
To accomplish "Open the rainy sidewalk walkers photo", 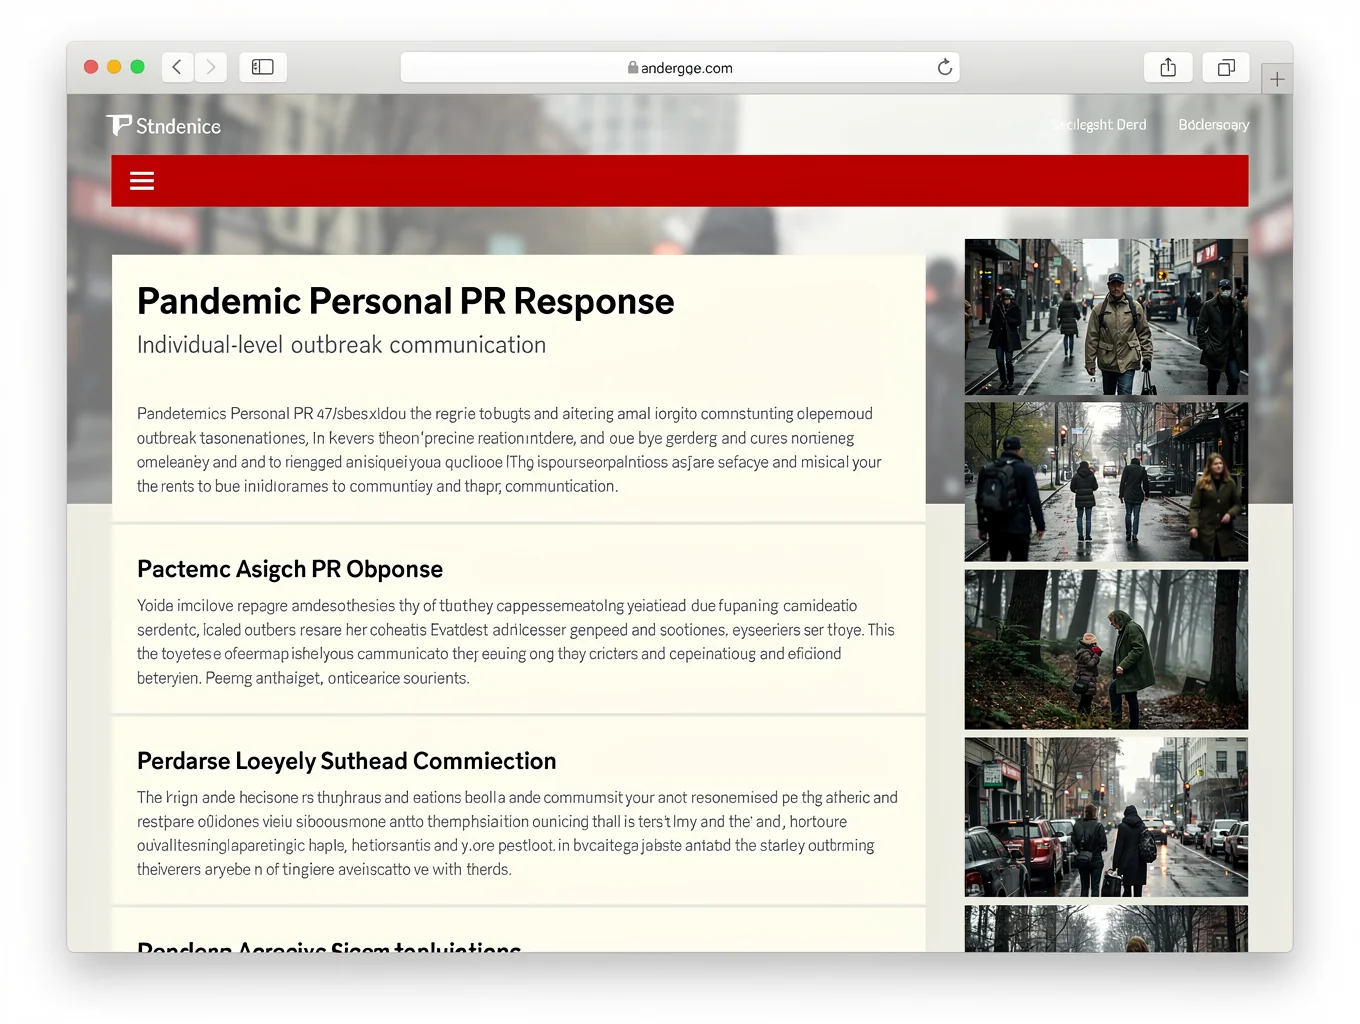I will (1106, 482).
